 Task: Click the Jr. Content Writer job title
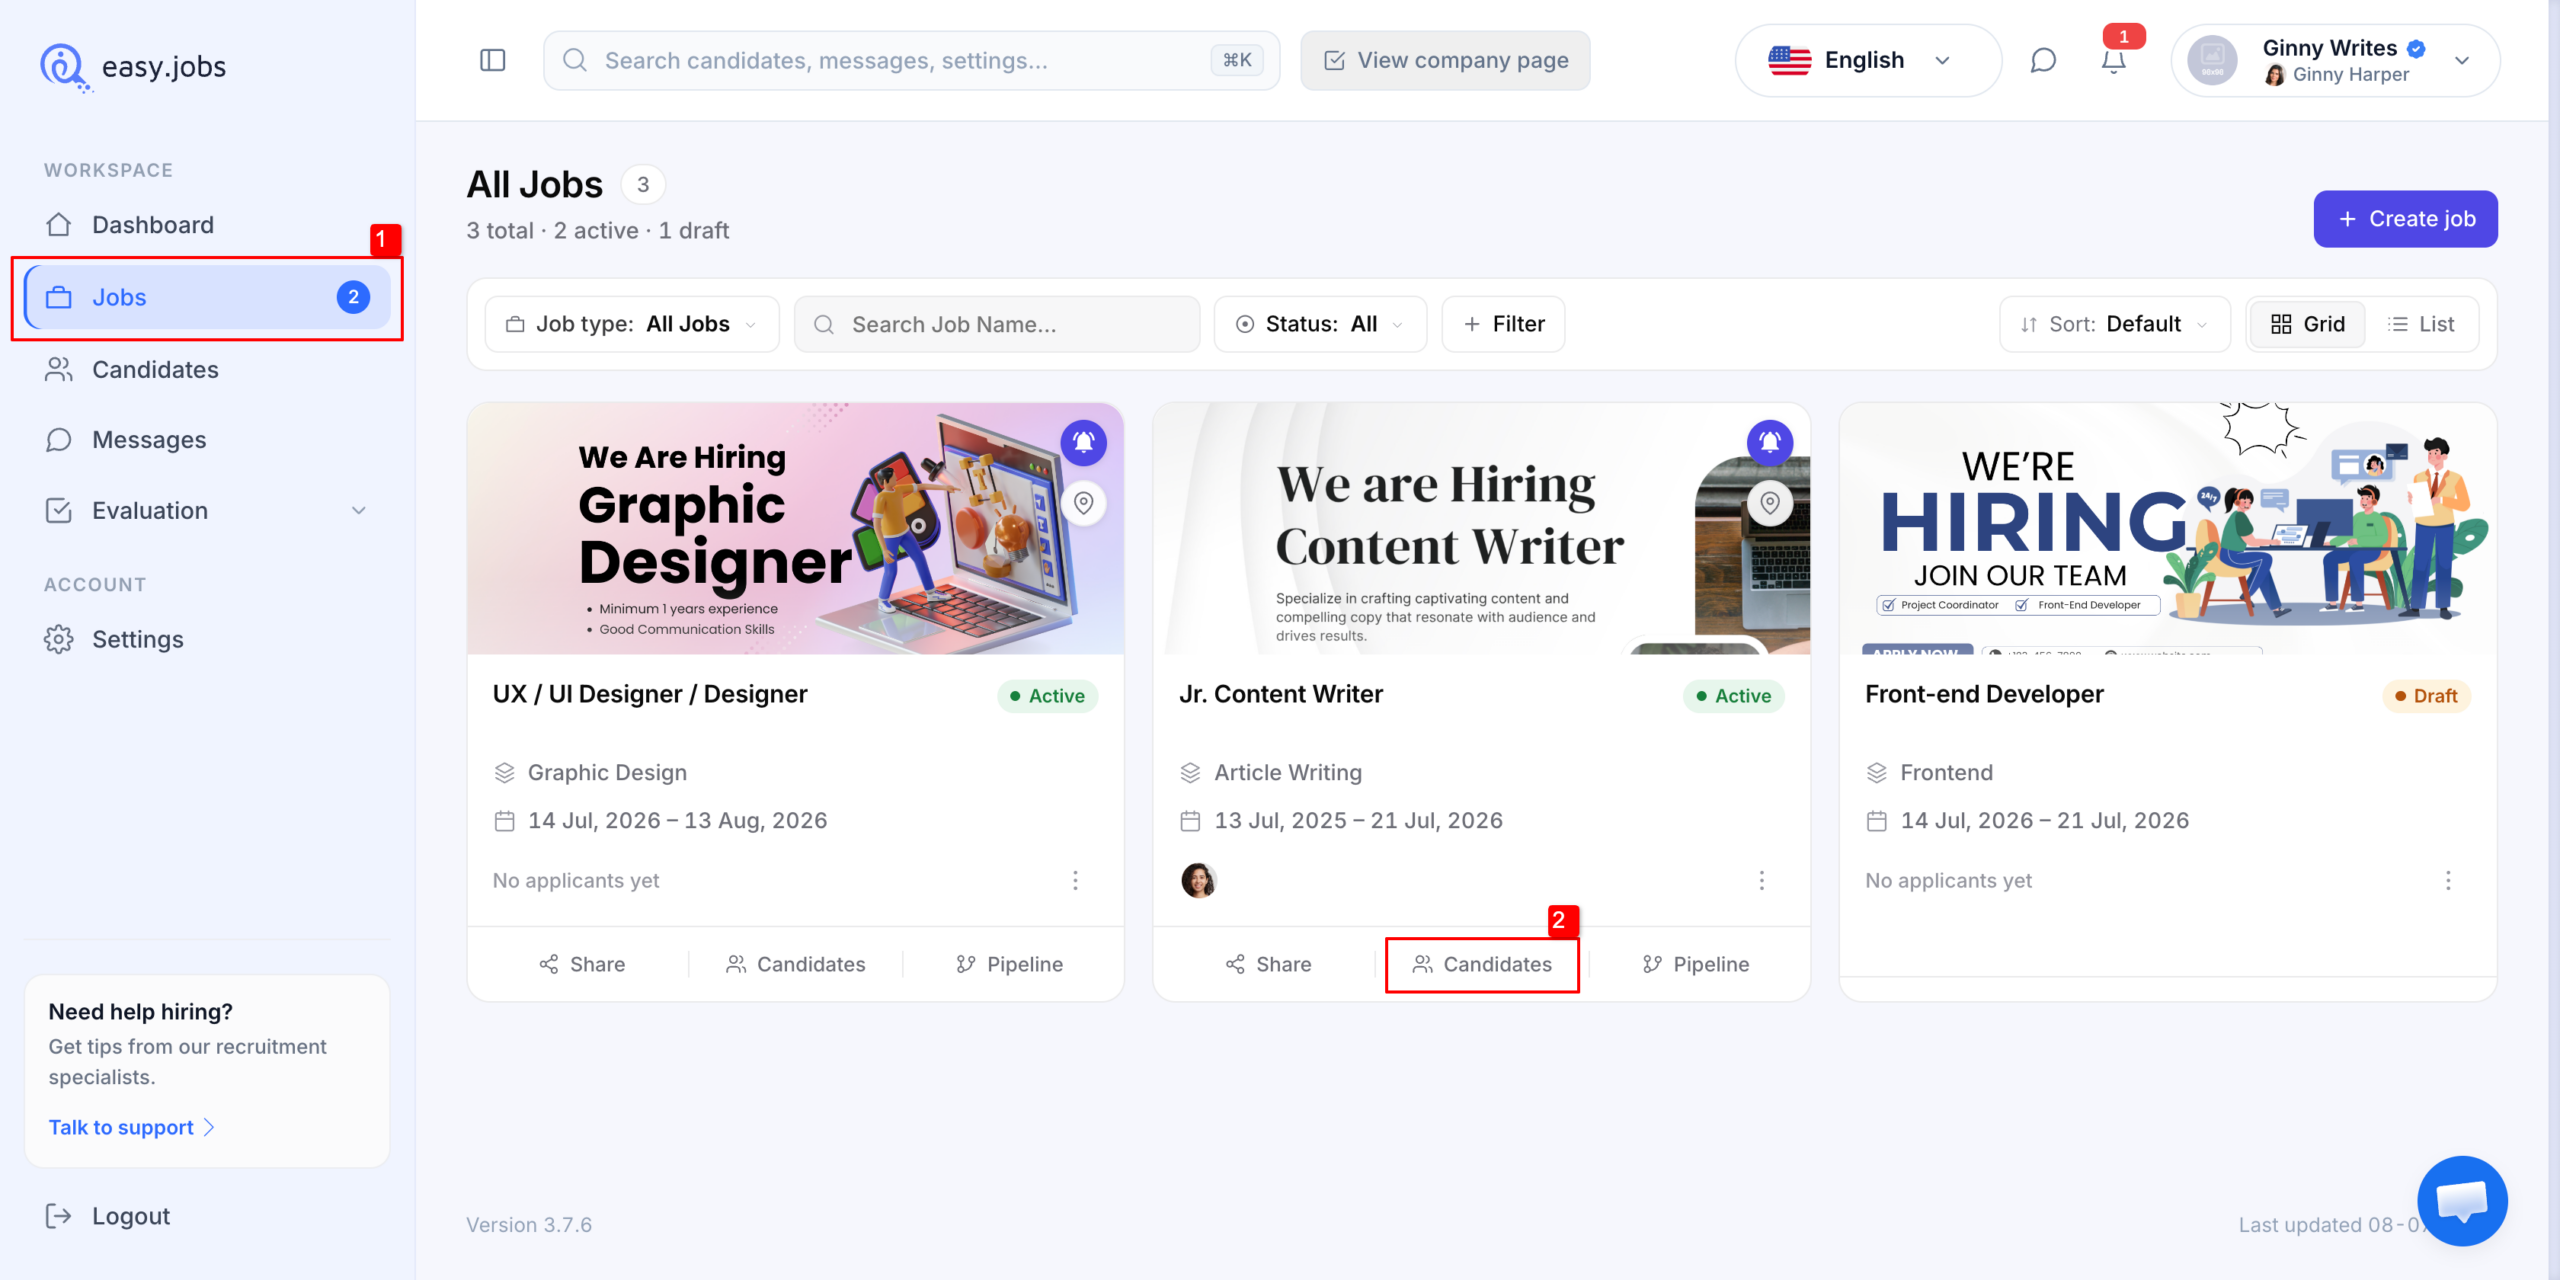(x=1281, y=694)
